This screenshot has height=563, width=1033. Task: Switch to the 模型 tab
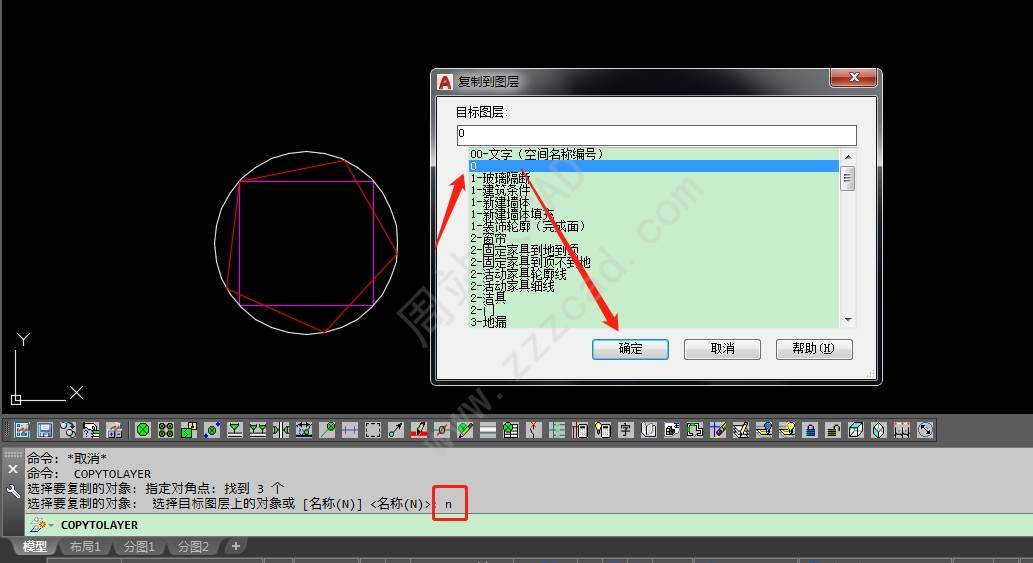click(x=35, y=547)
